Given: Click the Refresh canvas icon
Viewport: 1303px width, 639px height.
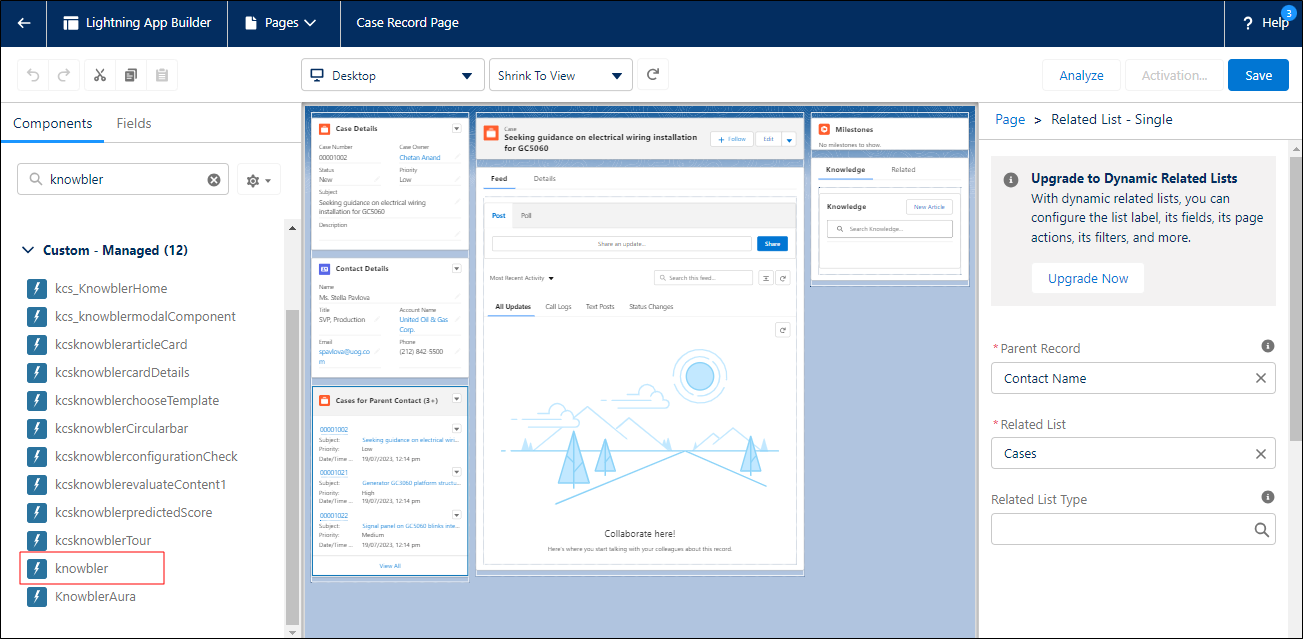Looking at the screenshot, I should click(x=653, y=75).
